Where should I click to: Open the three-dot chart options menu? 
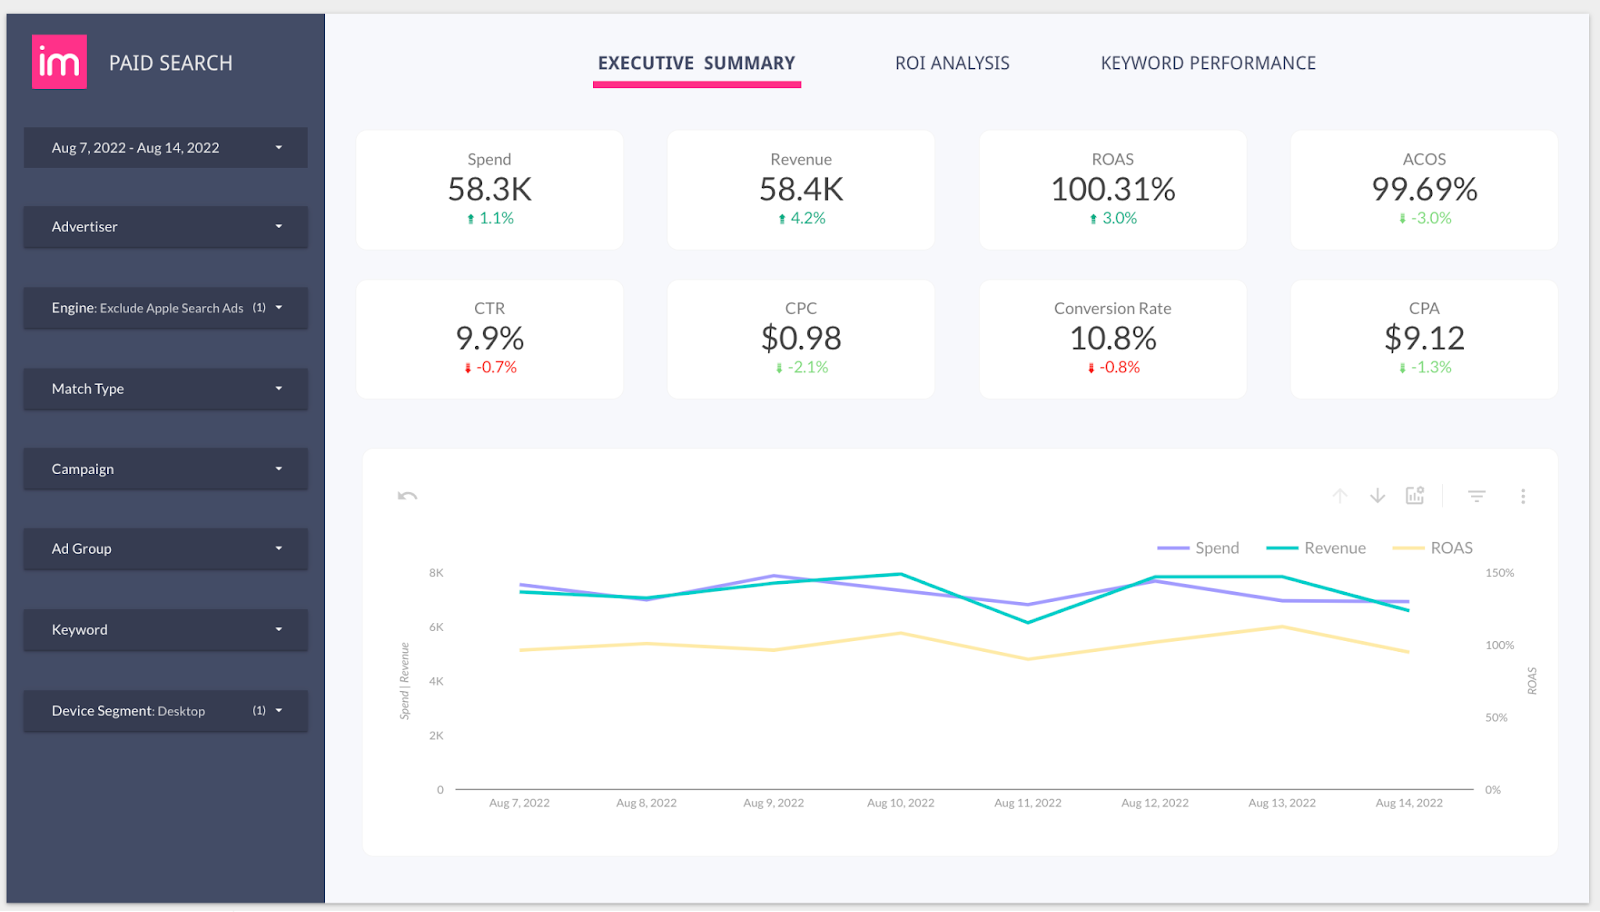click(1522, 496)
